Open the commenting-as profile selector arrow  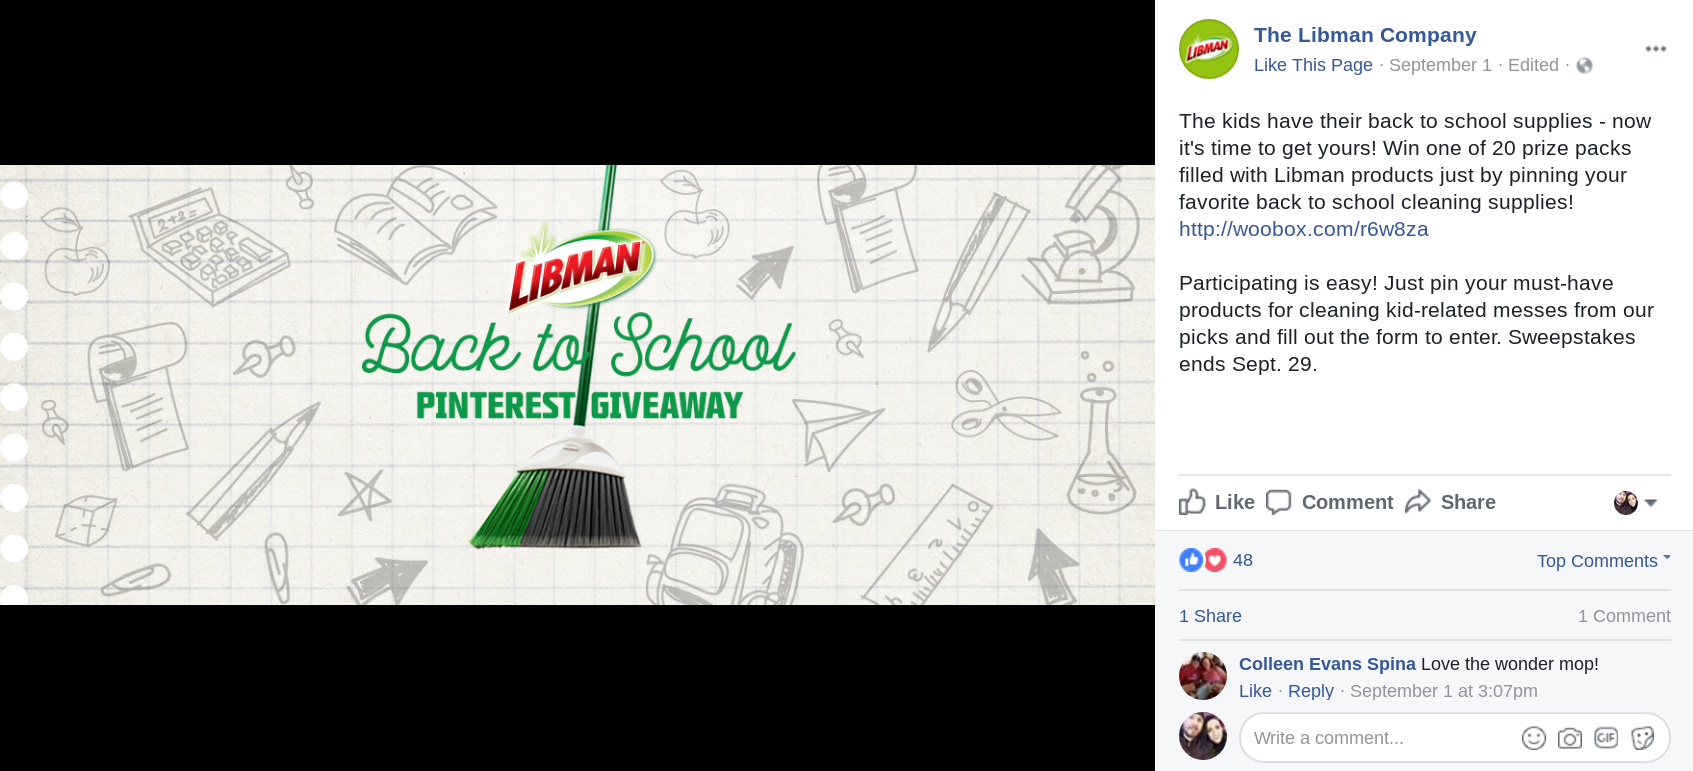1651,503
